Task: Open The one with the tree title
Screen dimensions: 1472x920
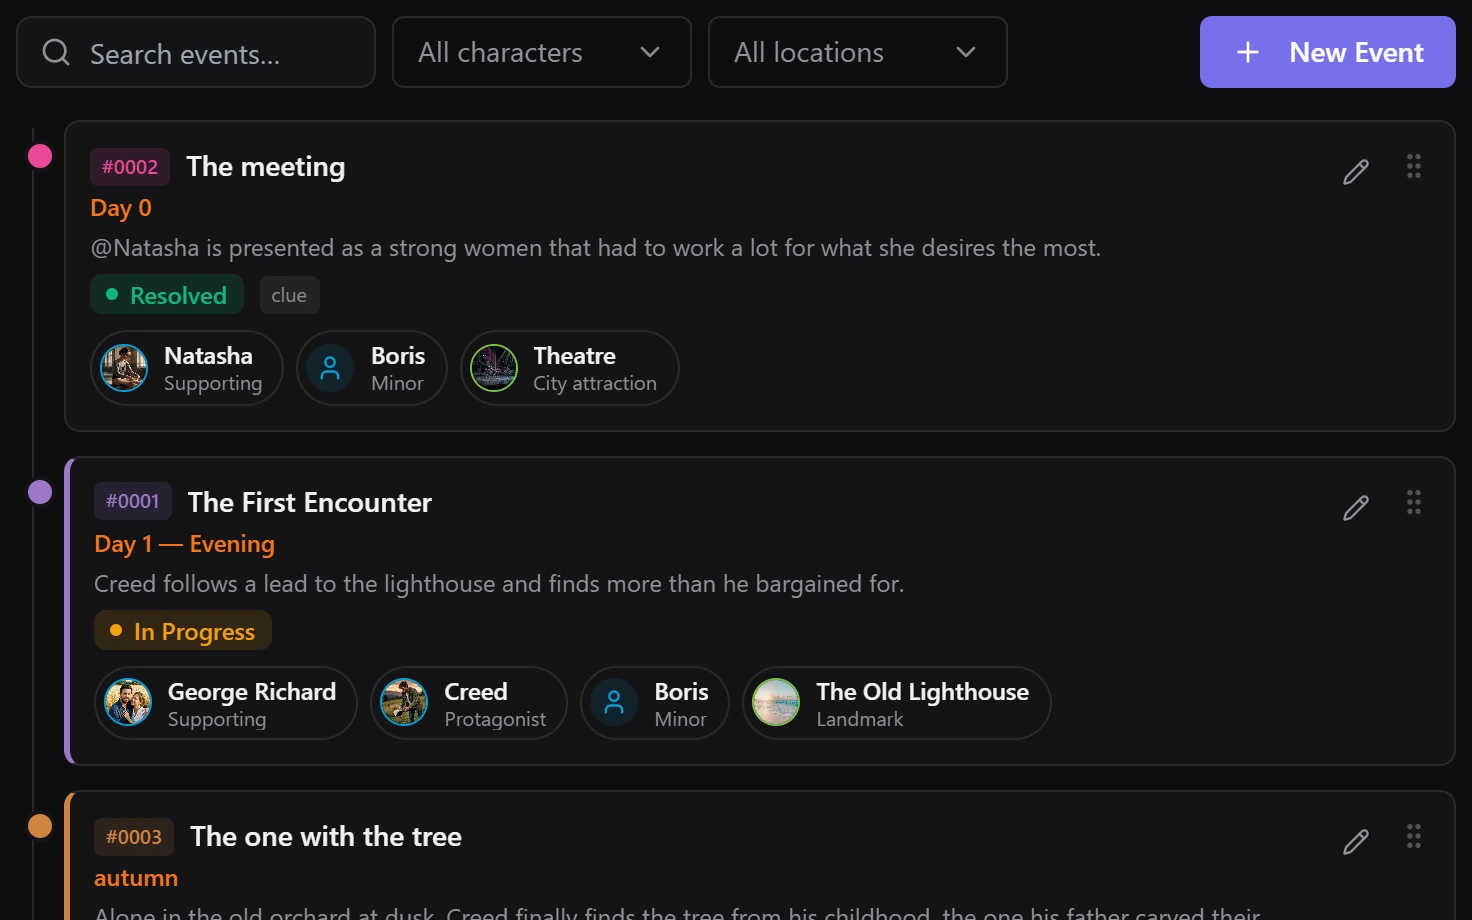Action: tap(326, 837)
